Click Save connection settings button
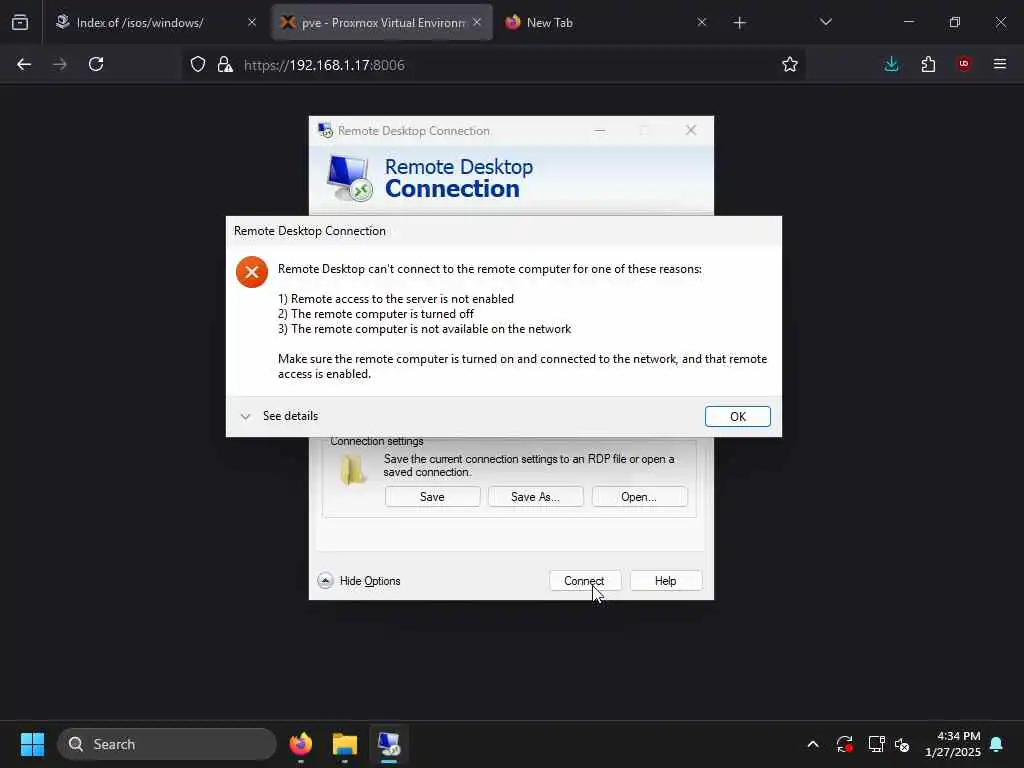 (x=432, y=497)
